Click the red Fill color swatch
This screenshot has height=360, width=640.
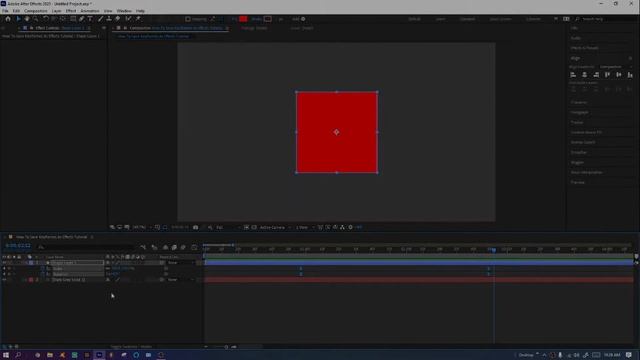pyautogui.click(x=243, y=19)
